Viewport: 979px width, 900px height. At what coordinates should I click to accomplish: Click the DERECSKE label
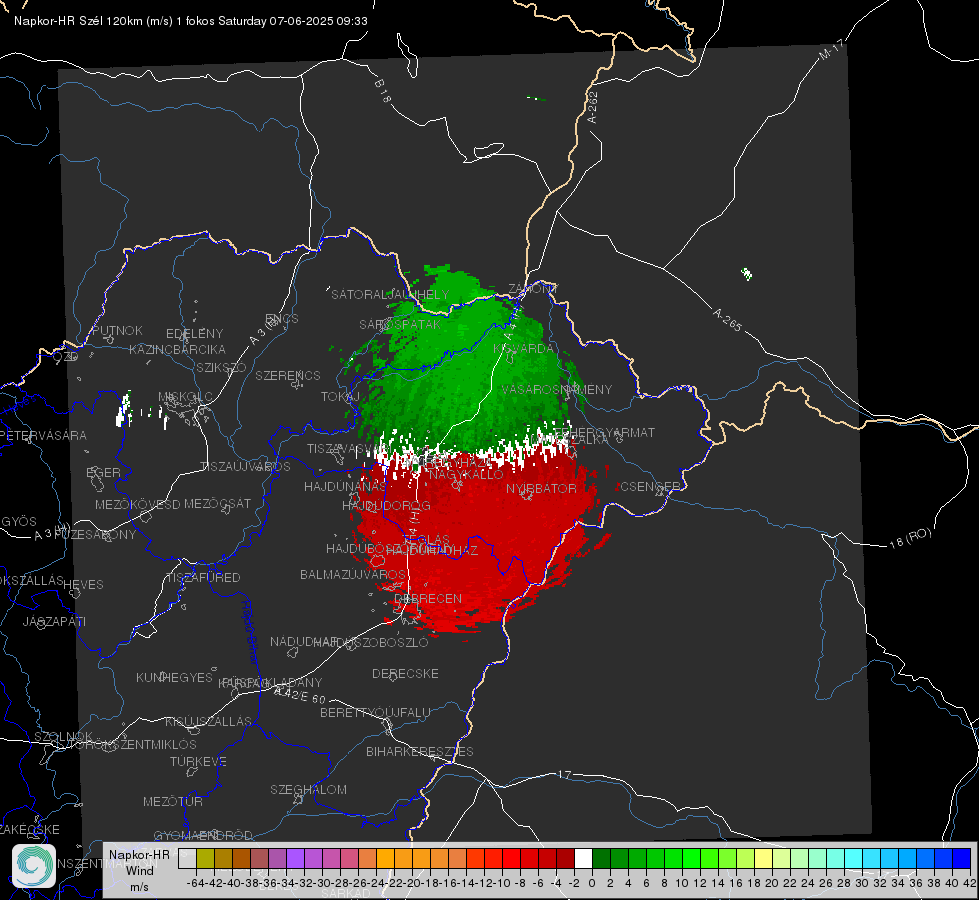tap(405, 674)
